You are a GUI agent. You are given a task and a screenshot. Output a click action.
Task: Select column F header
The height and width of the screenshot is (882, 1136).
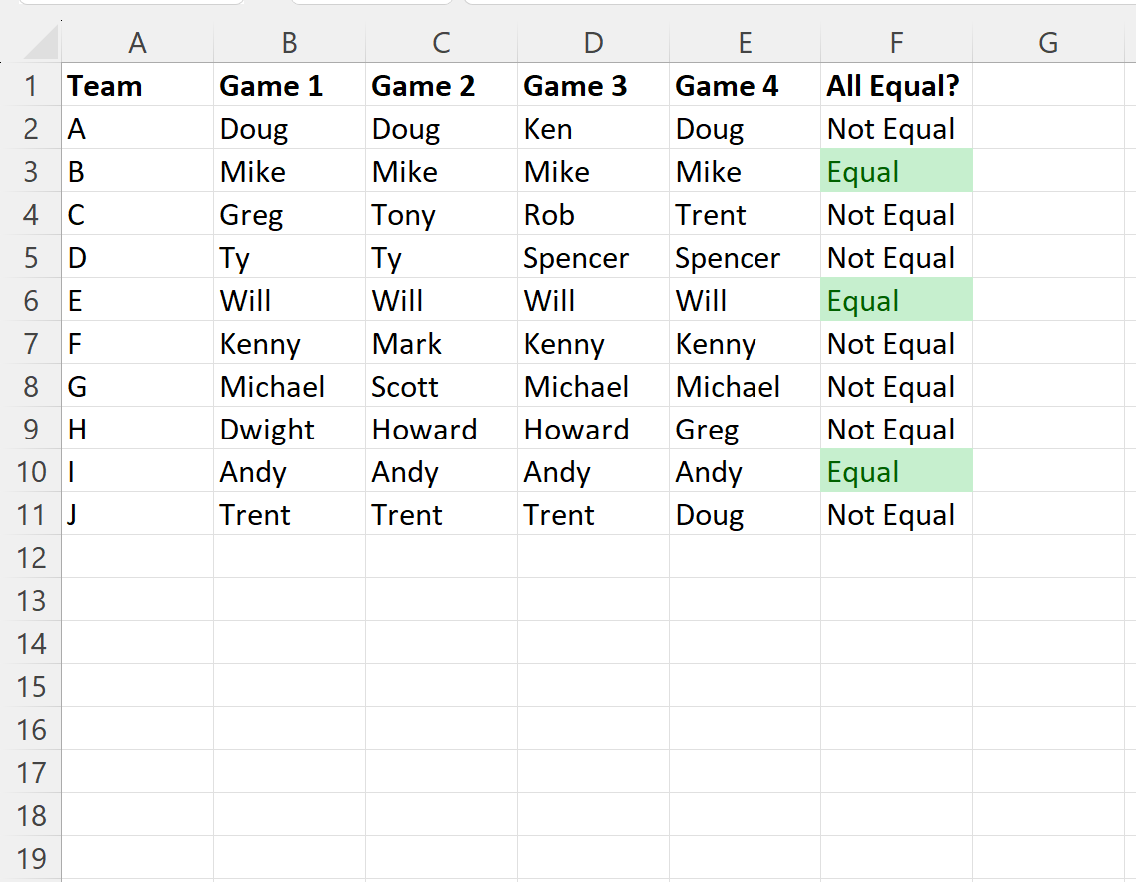point(896,43)
